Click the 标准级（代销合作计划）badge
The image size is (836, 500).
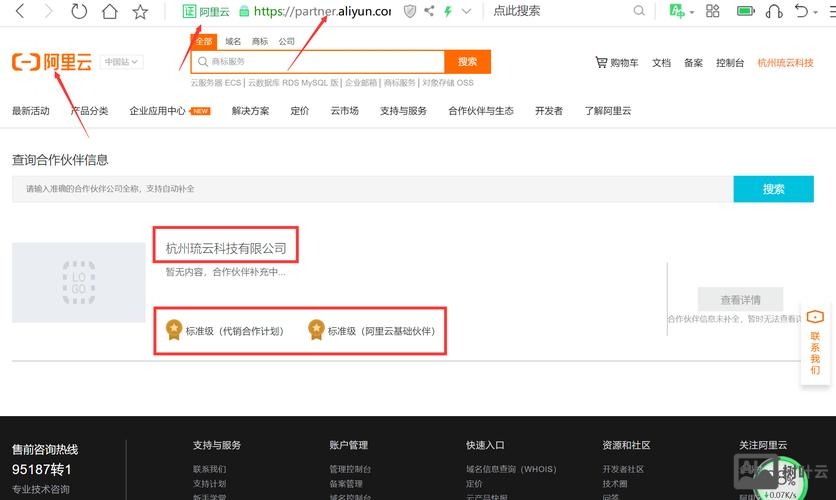click(225, 330)
